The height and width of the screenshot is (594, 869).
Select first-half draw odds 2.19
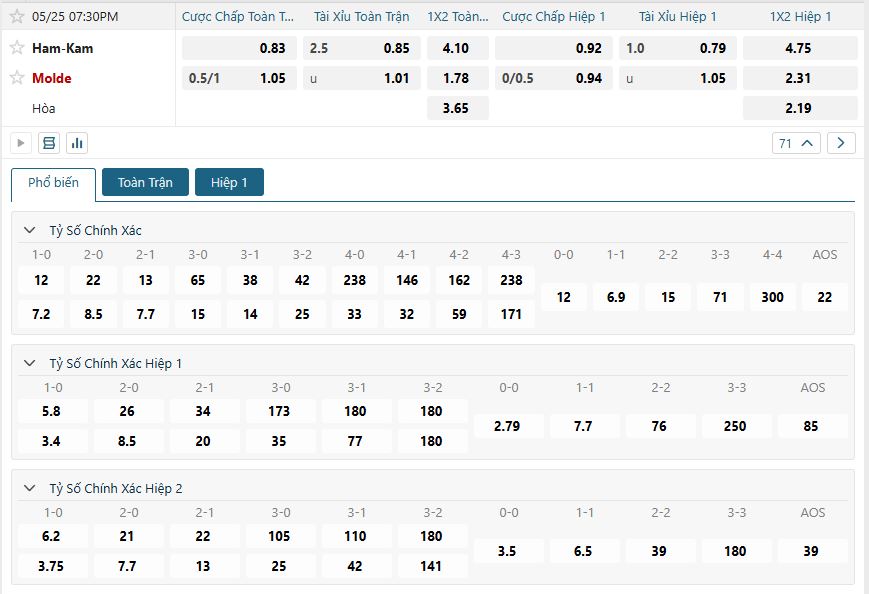pos(800,108)
